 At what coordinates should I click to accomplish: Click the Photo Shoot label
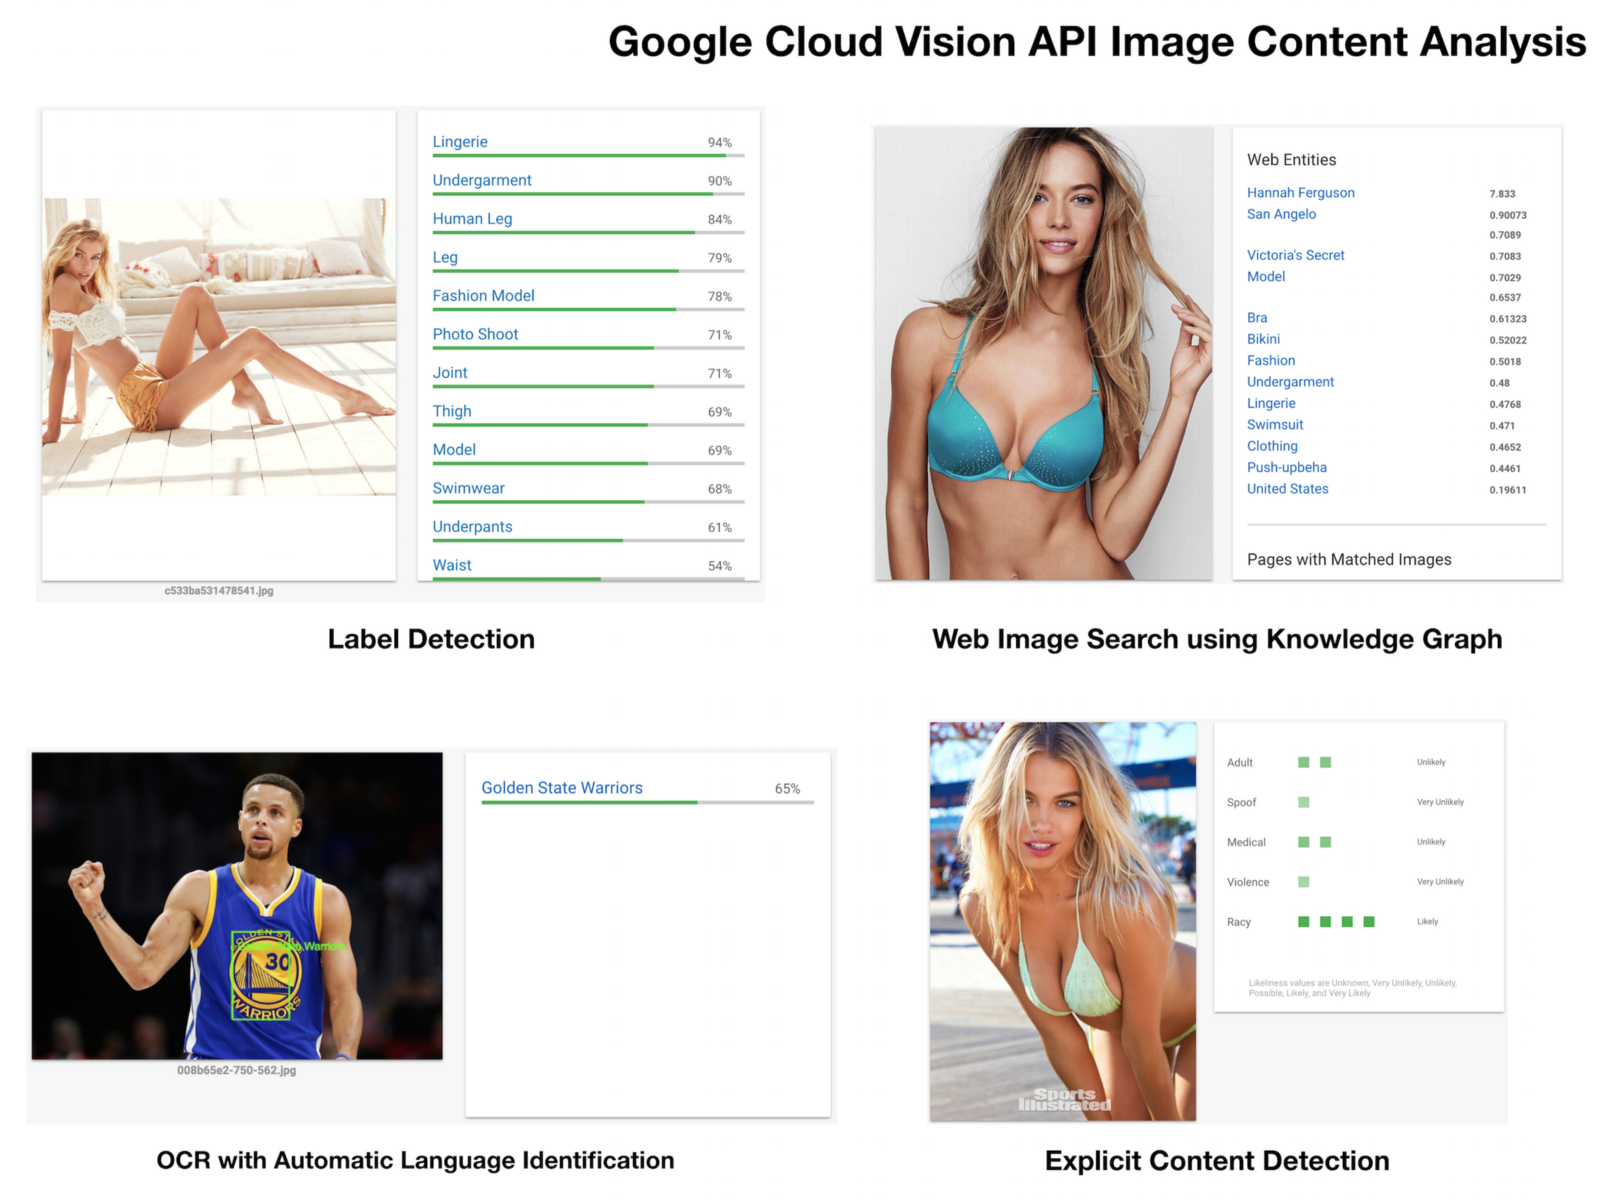(475, 334)
